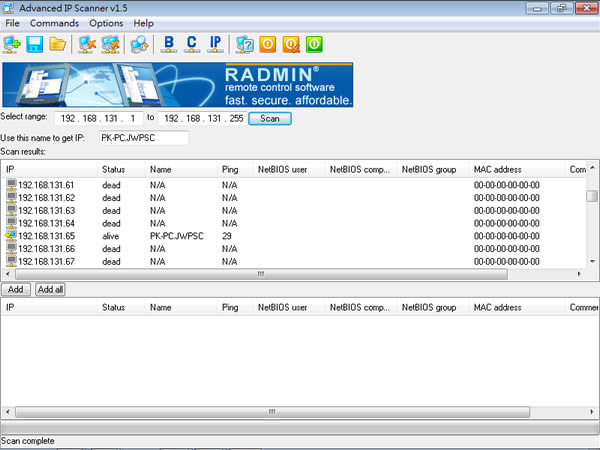
Task: Open the File menu
Action: pyautogui.click(x=12, y=23)
